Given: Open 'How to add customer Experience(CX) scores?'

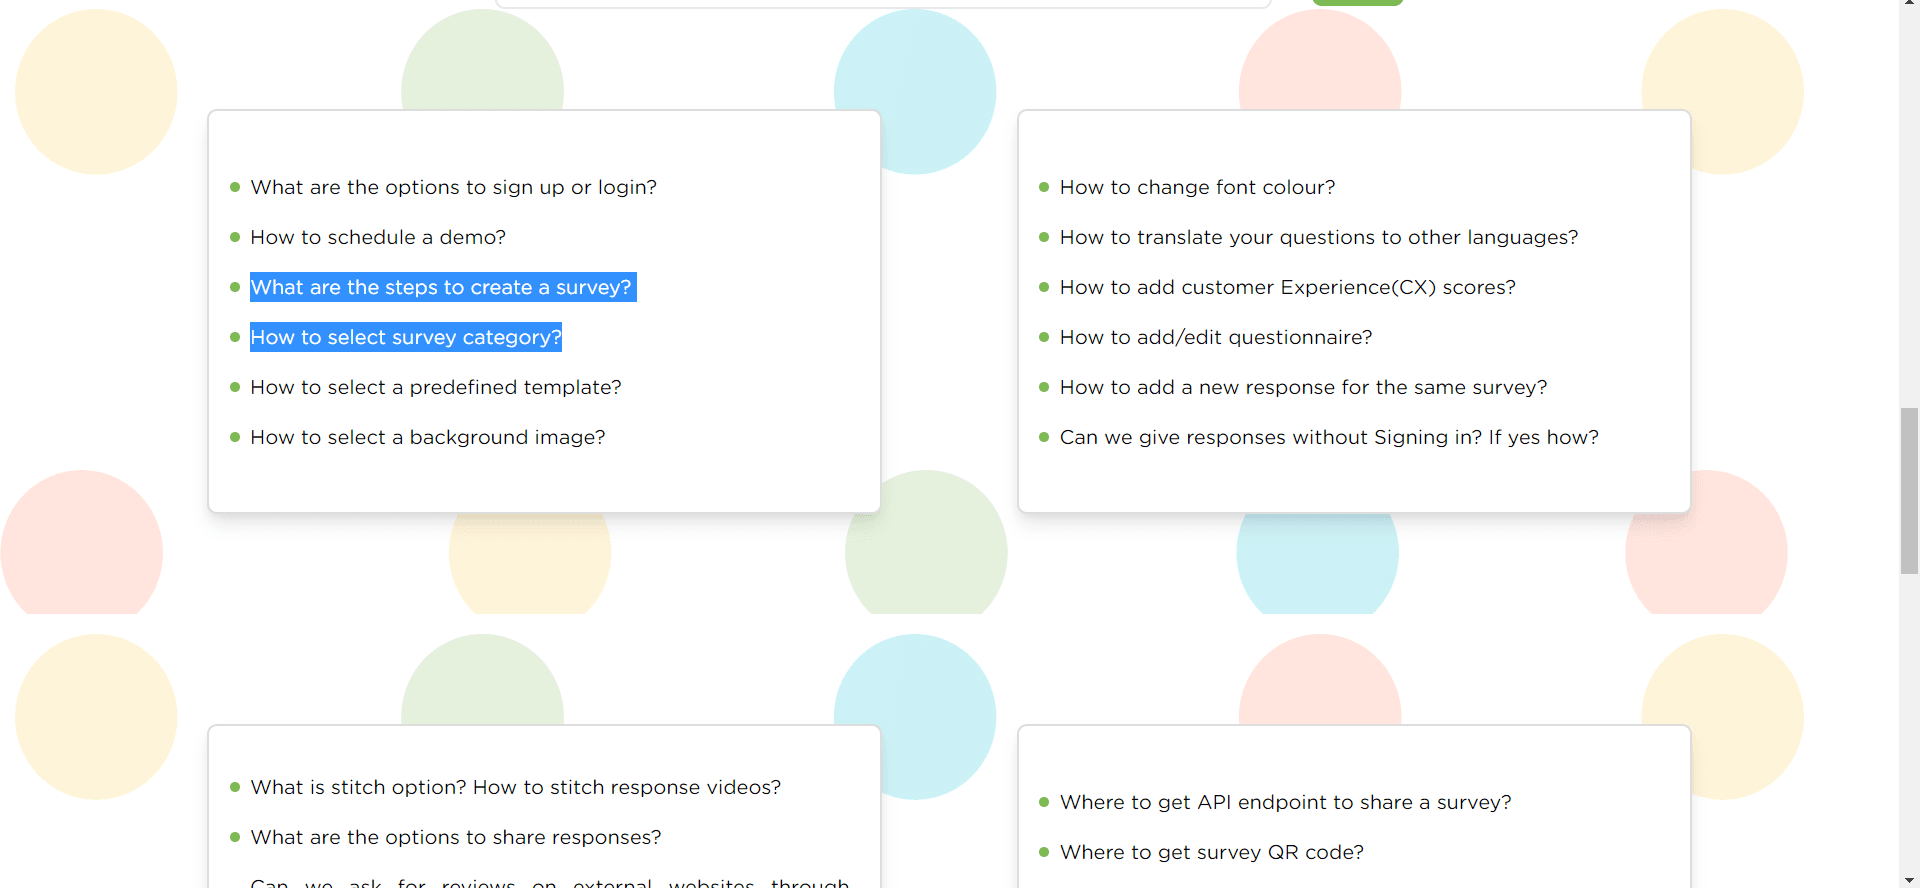Looking at the screenshot, I should (1288, 287).
